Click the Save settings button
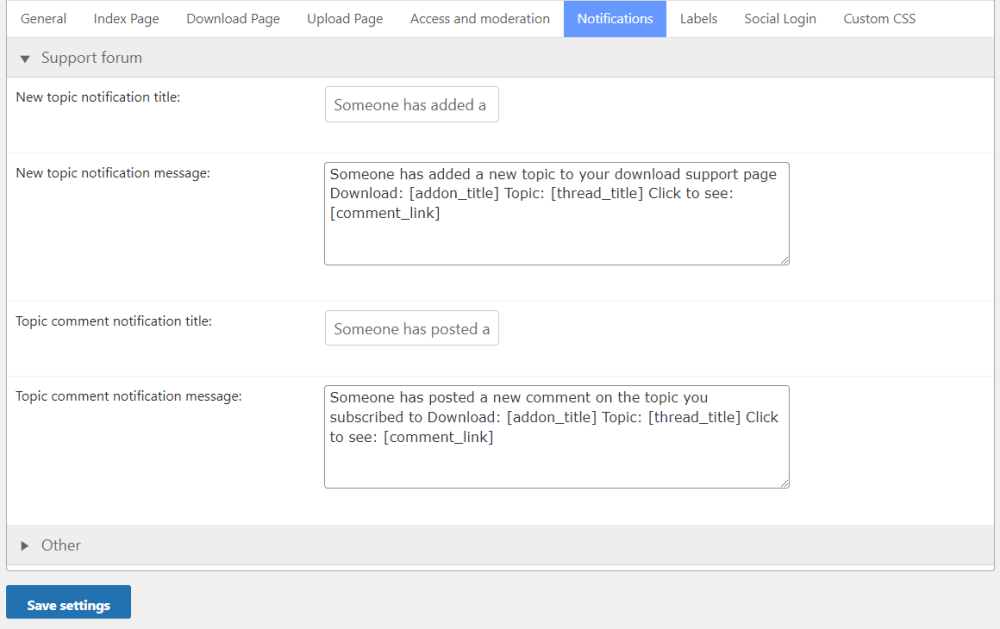The height and width of the screenshot is (629, 1000). 68,604
